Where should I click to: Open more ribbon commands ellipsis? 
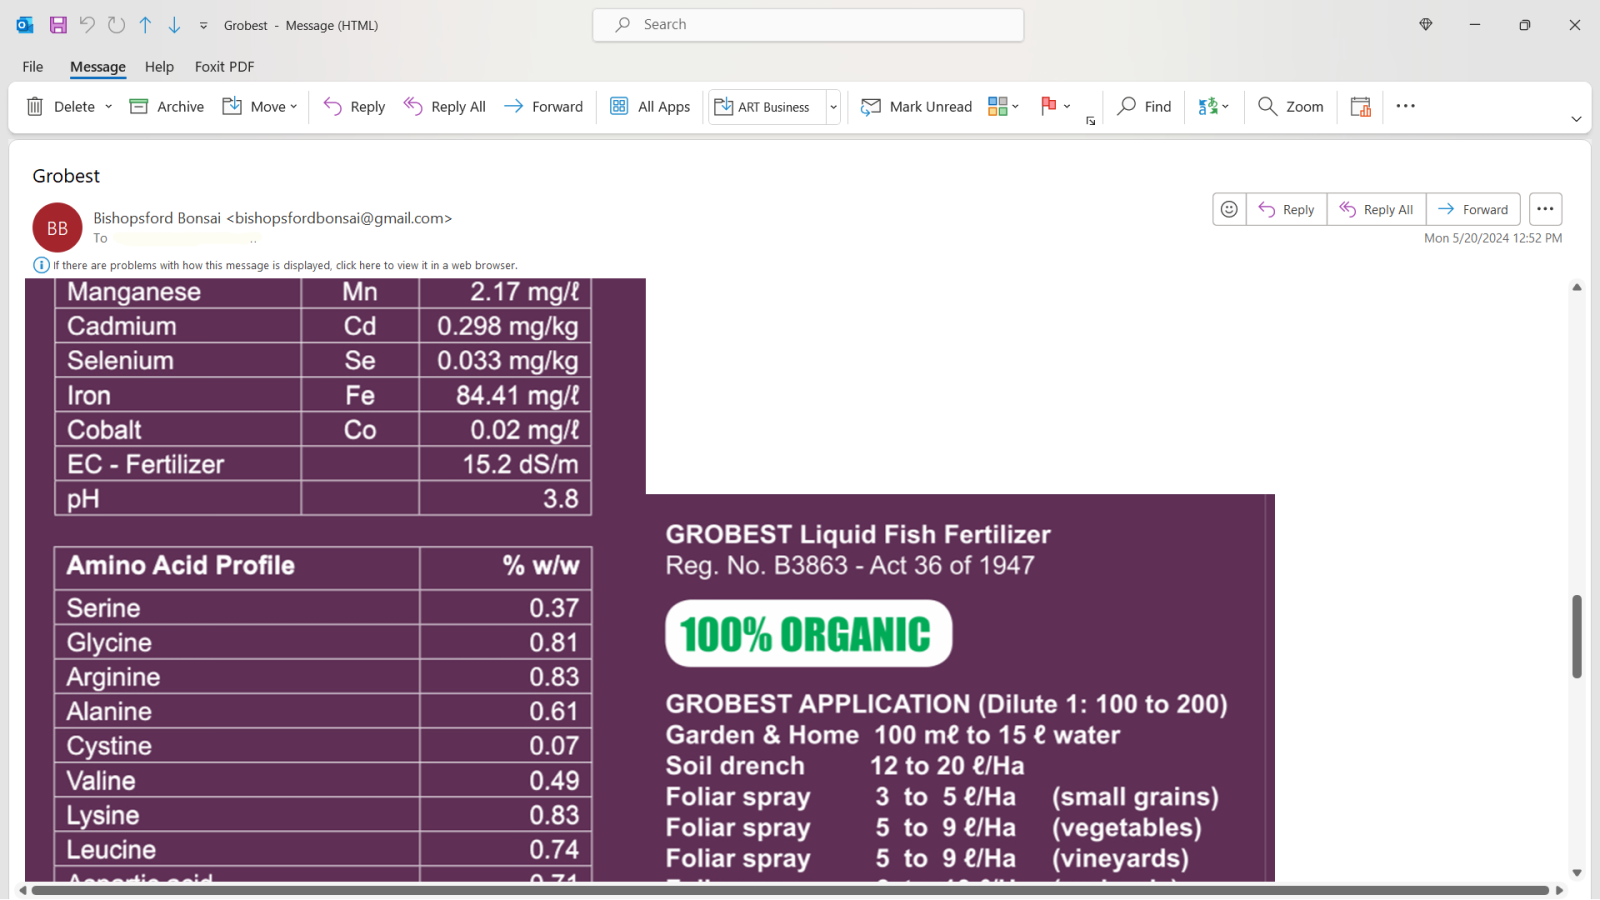click(x=1405, y=106)
